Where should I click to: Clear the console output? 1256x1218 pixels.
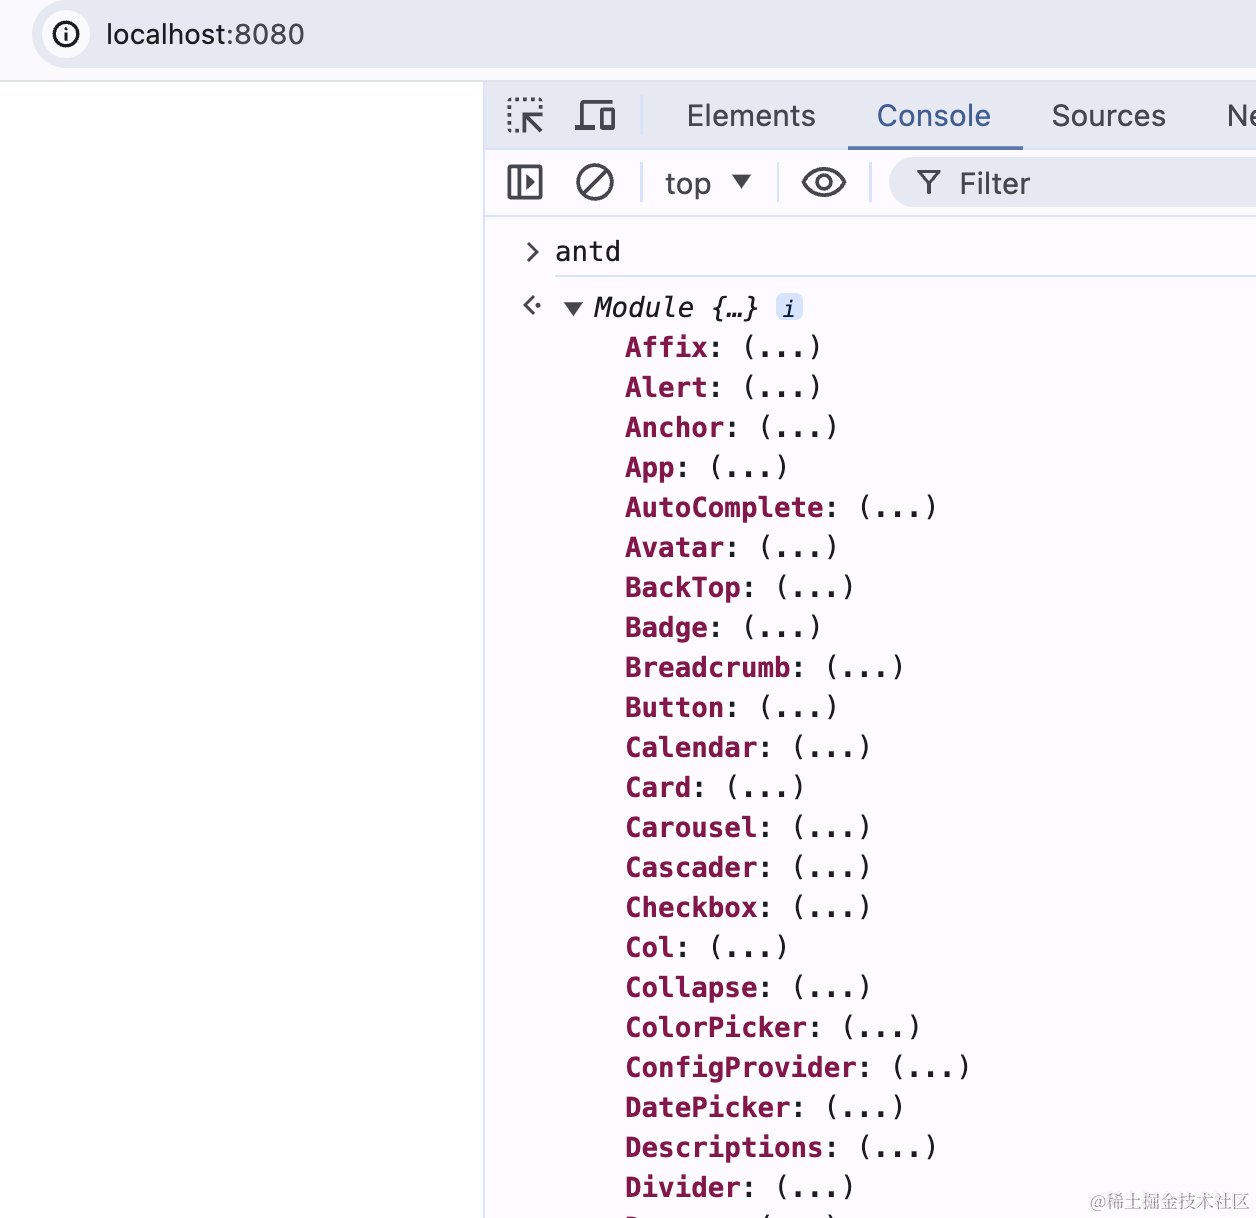595,183
